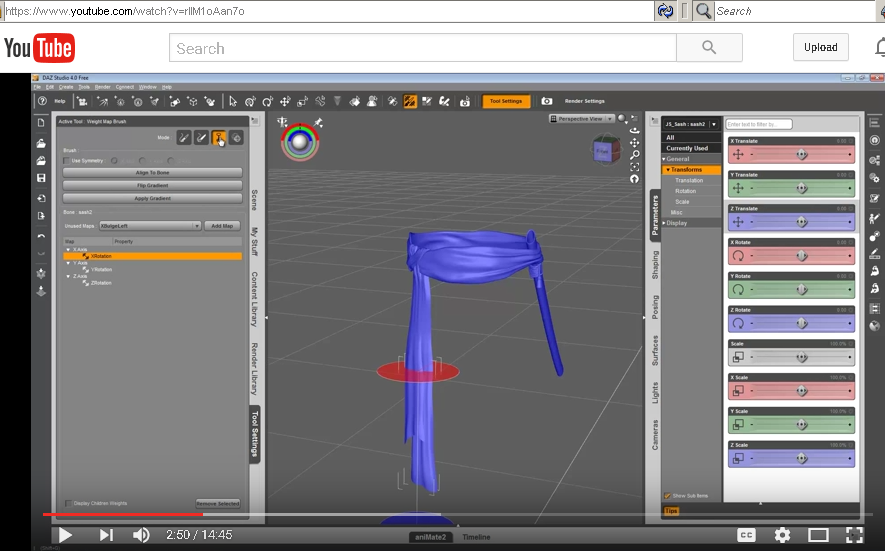This screenshot has height=551, width=885.
Task: Click the Save file icon in left toolbar
Action: tap(41, 178)
